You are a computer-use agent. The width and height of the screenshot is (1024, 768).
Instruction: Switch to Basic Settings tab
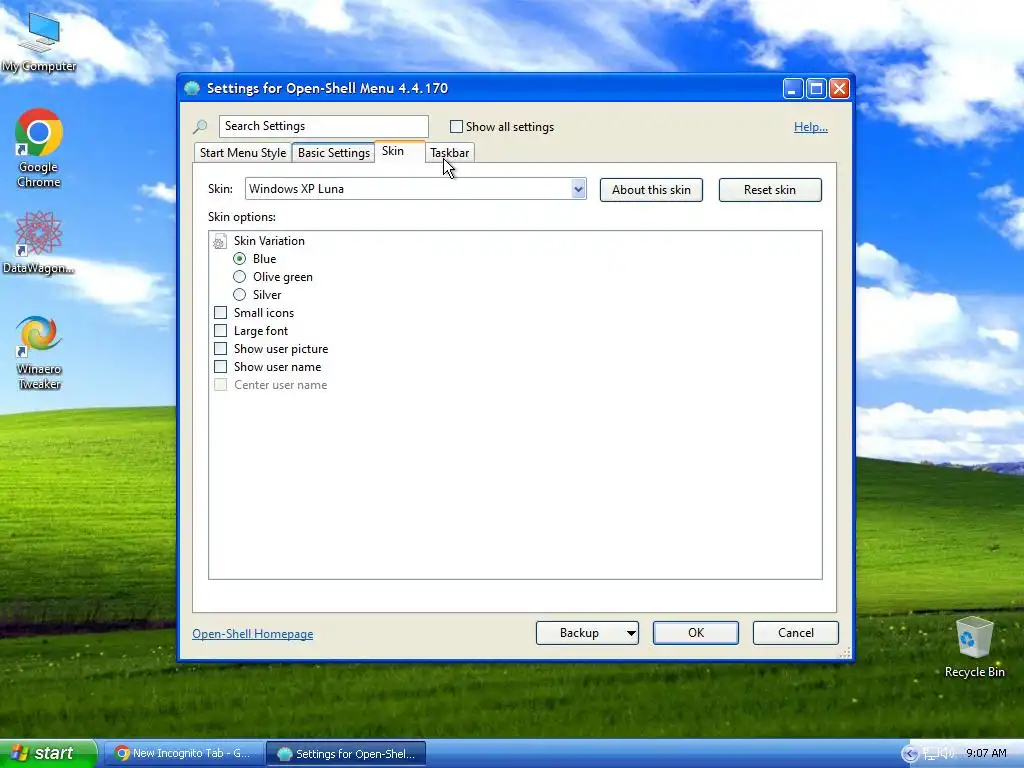[334, 153]
